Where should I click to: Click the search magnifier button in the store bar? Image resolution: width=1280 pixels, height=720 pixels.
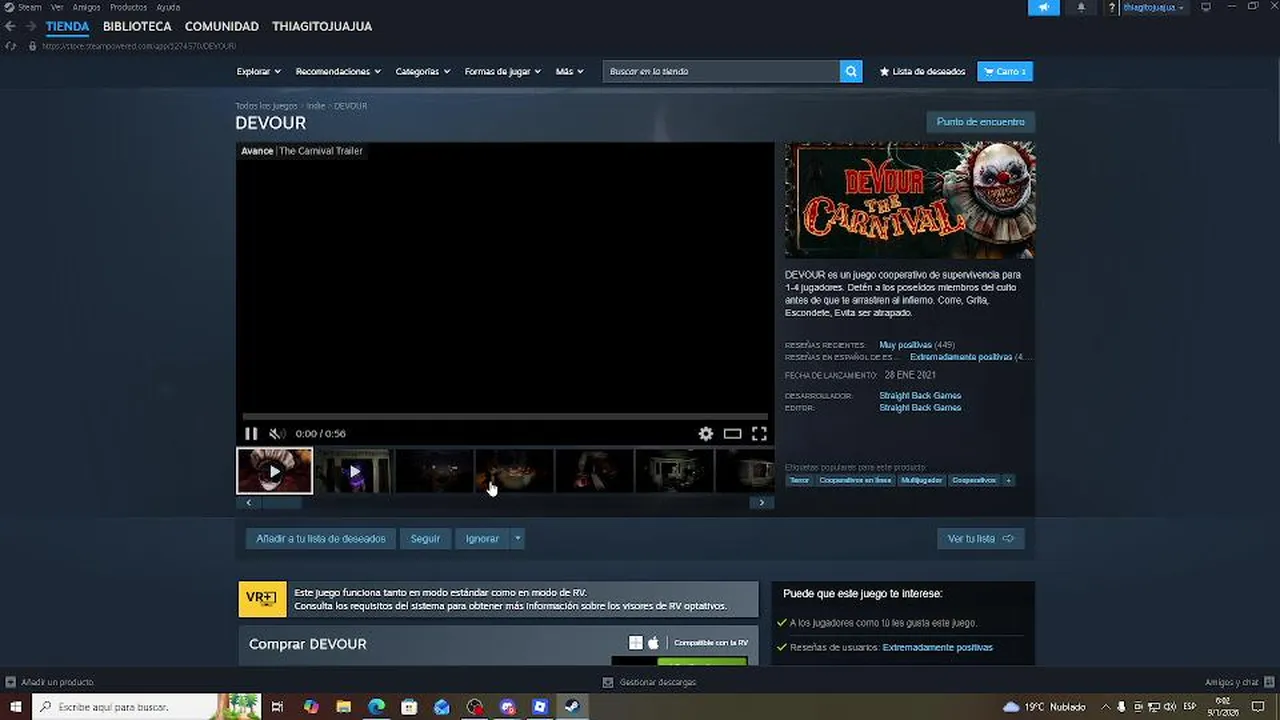point(851,71)
